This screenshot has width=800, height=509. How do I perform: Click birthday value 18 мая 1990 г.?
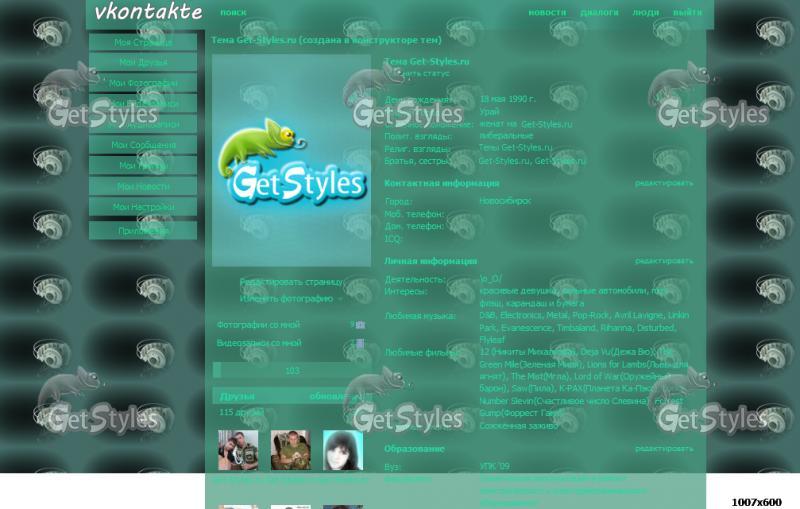(508, 99)
